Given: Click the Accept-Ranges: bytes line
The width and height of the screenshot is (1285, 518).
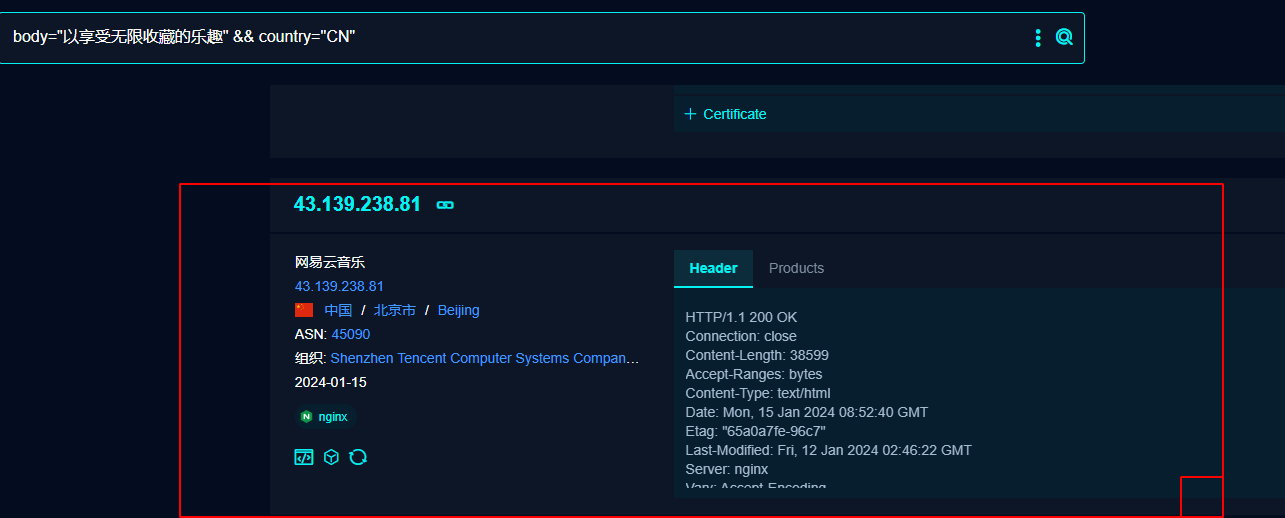Looking at the screenshot, I should click(x=754, y=374).
